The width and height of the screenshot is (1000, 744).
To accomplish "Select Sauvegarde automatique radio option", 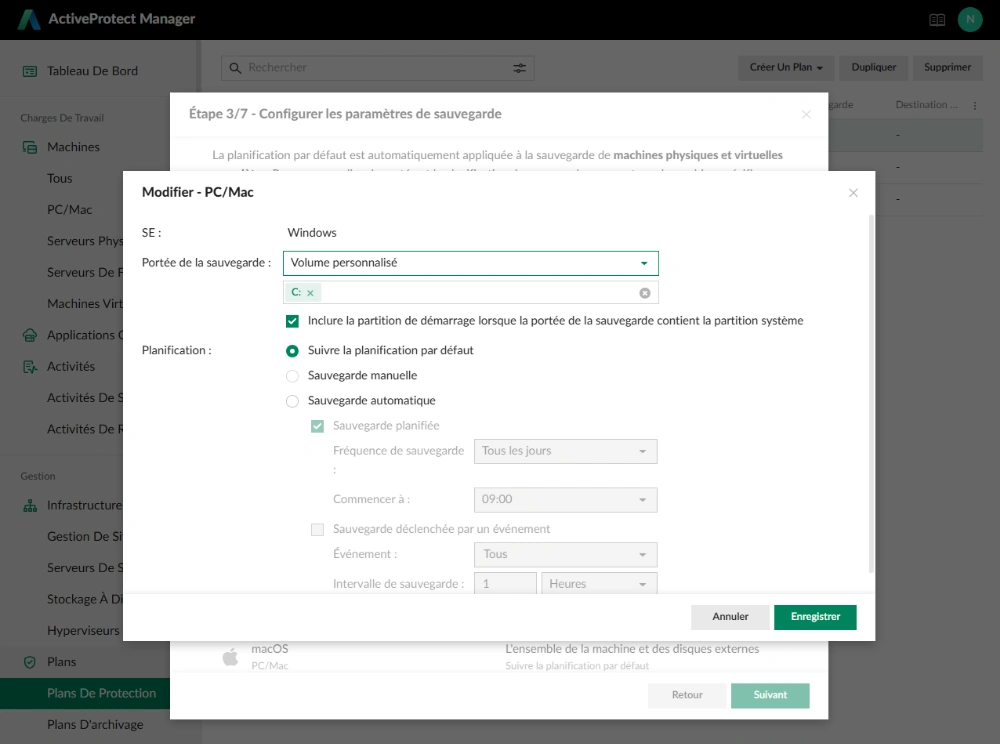I will [x=292, y=401].
